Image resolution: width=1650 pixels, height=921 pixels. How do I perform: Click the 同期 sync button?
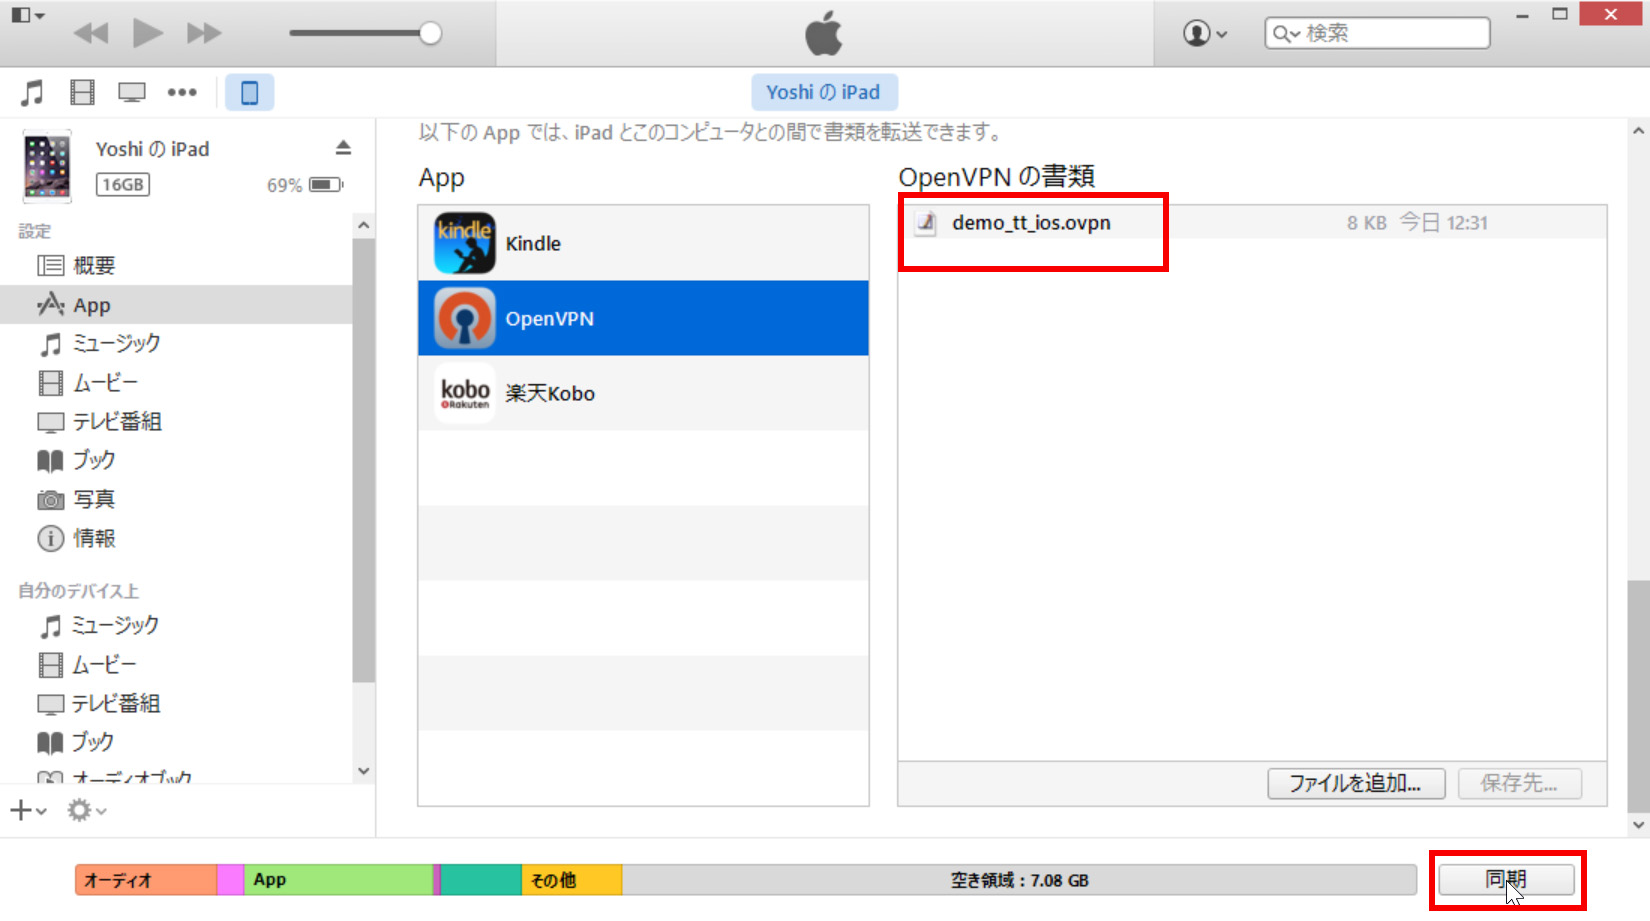pos(1506,880)
